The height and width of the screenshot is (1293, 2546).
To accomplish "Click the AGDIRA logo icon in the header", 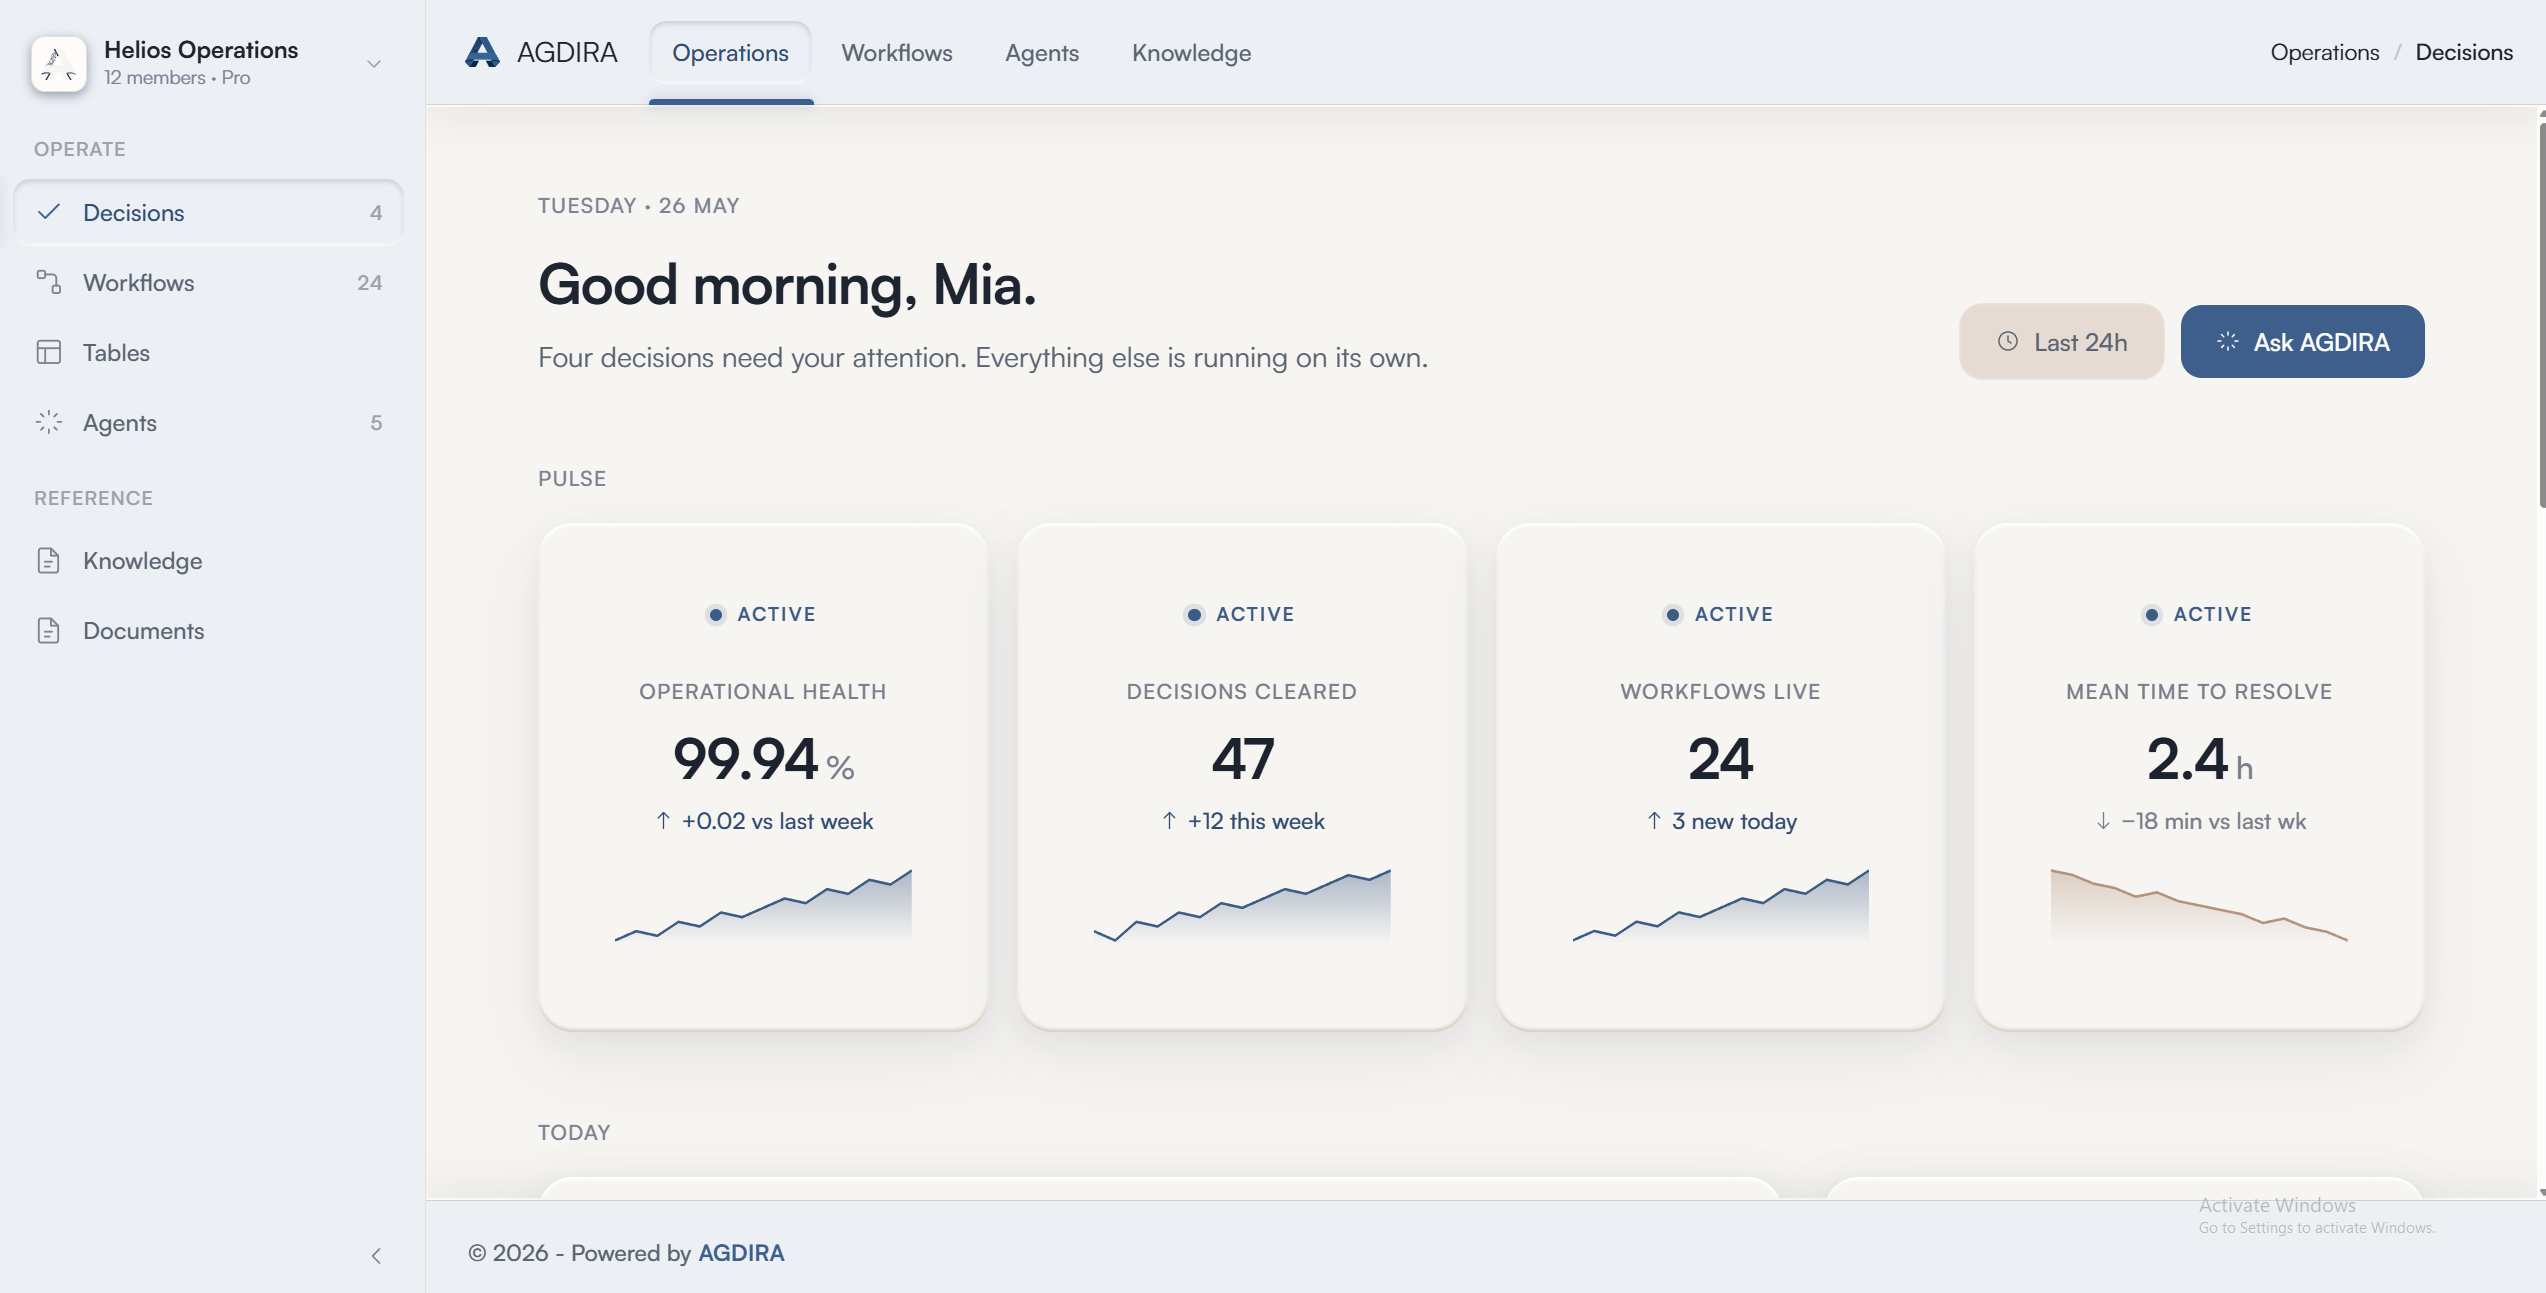I will tap(482, 52).
